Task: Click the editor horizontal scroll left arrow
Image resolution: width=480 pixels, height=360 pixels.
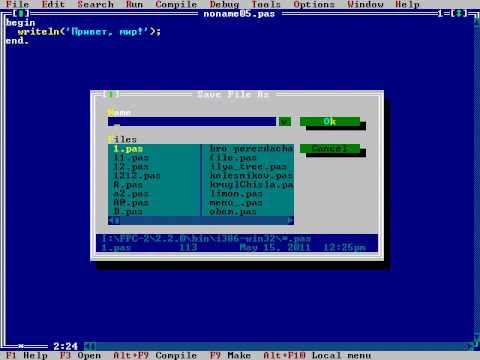Action: click(90, 346)
